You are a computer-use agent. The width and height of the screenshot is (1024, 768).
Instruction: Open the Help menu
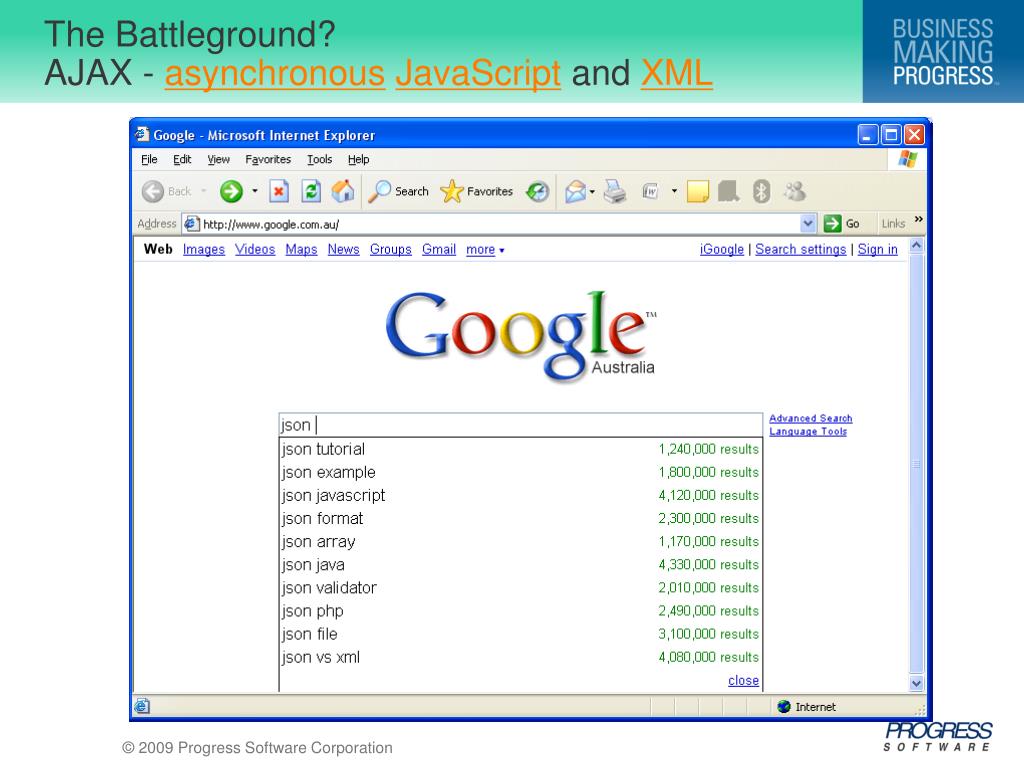(x=358, y=159)
